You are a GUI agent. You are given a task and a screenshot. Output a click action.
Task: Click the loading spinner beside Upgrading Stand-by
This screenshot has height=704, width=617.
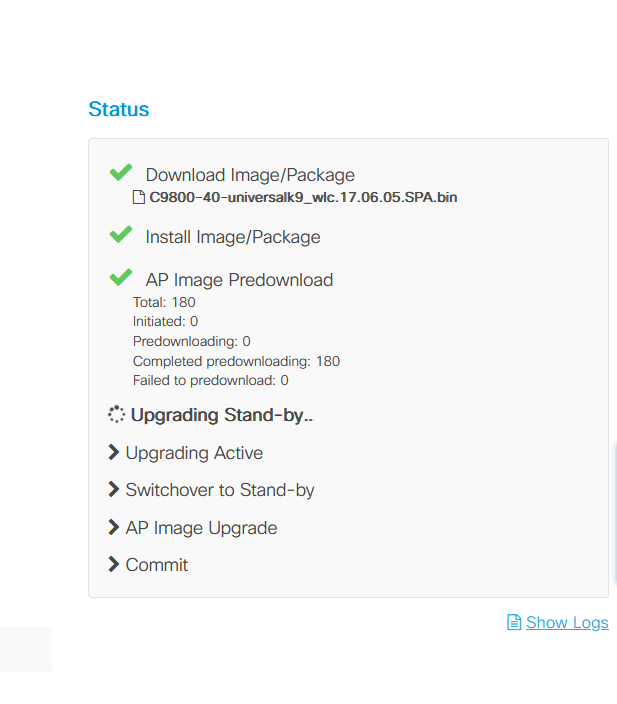pyautogui.click(x=116, y=414)
